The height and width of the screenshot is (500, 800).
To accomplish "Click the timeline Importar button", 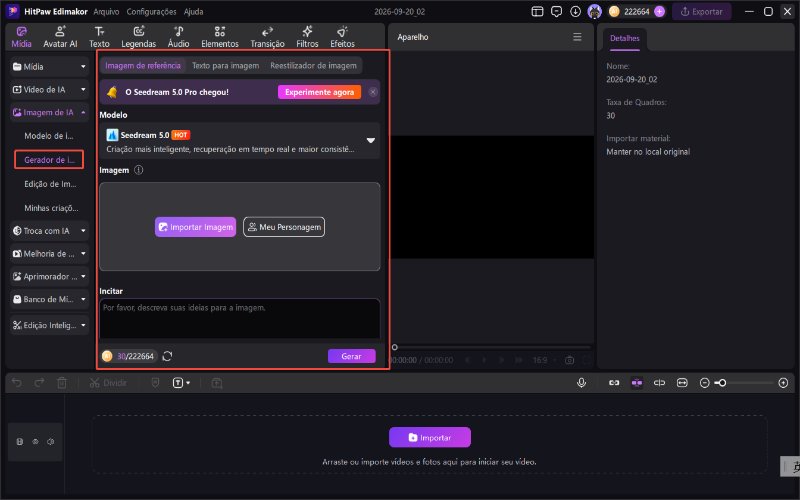I will pos(430,437).
